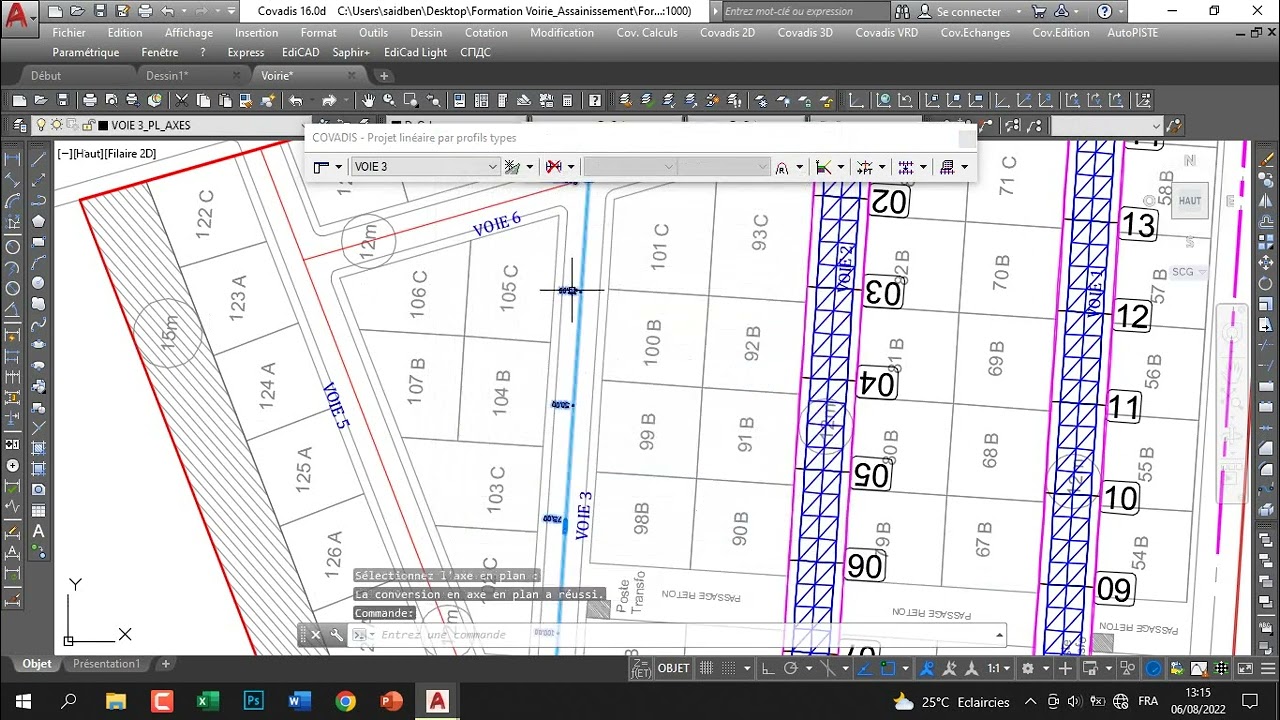Open the Fichier menu

(69, 32)
